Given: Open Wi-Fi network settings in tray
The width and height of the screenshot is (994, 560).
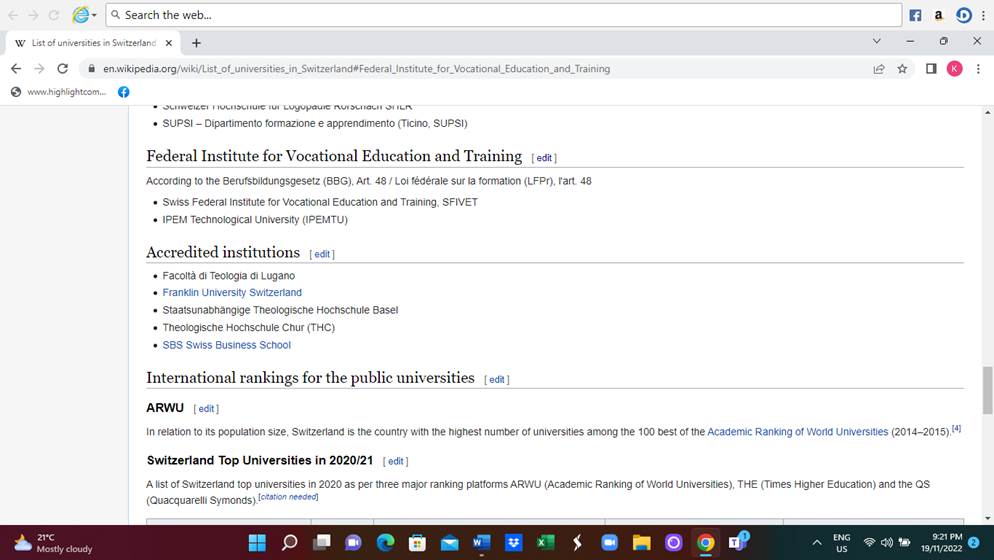Looking at the screenshot, I should (869, 543).
